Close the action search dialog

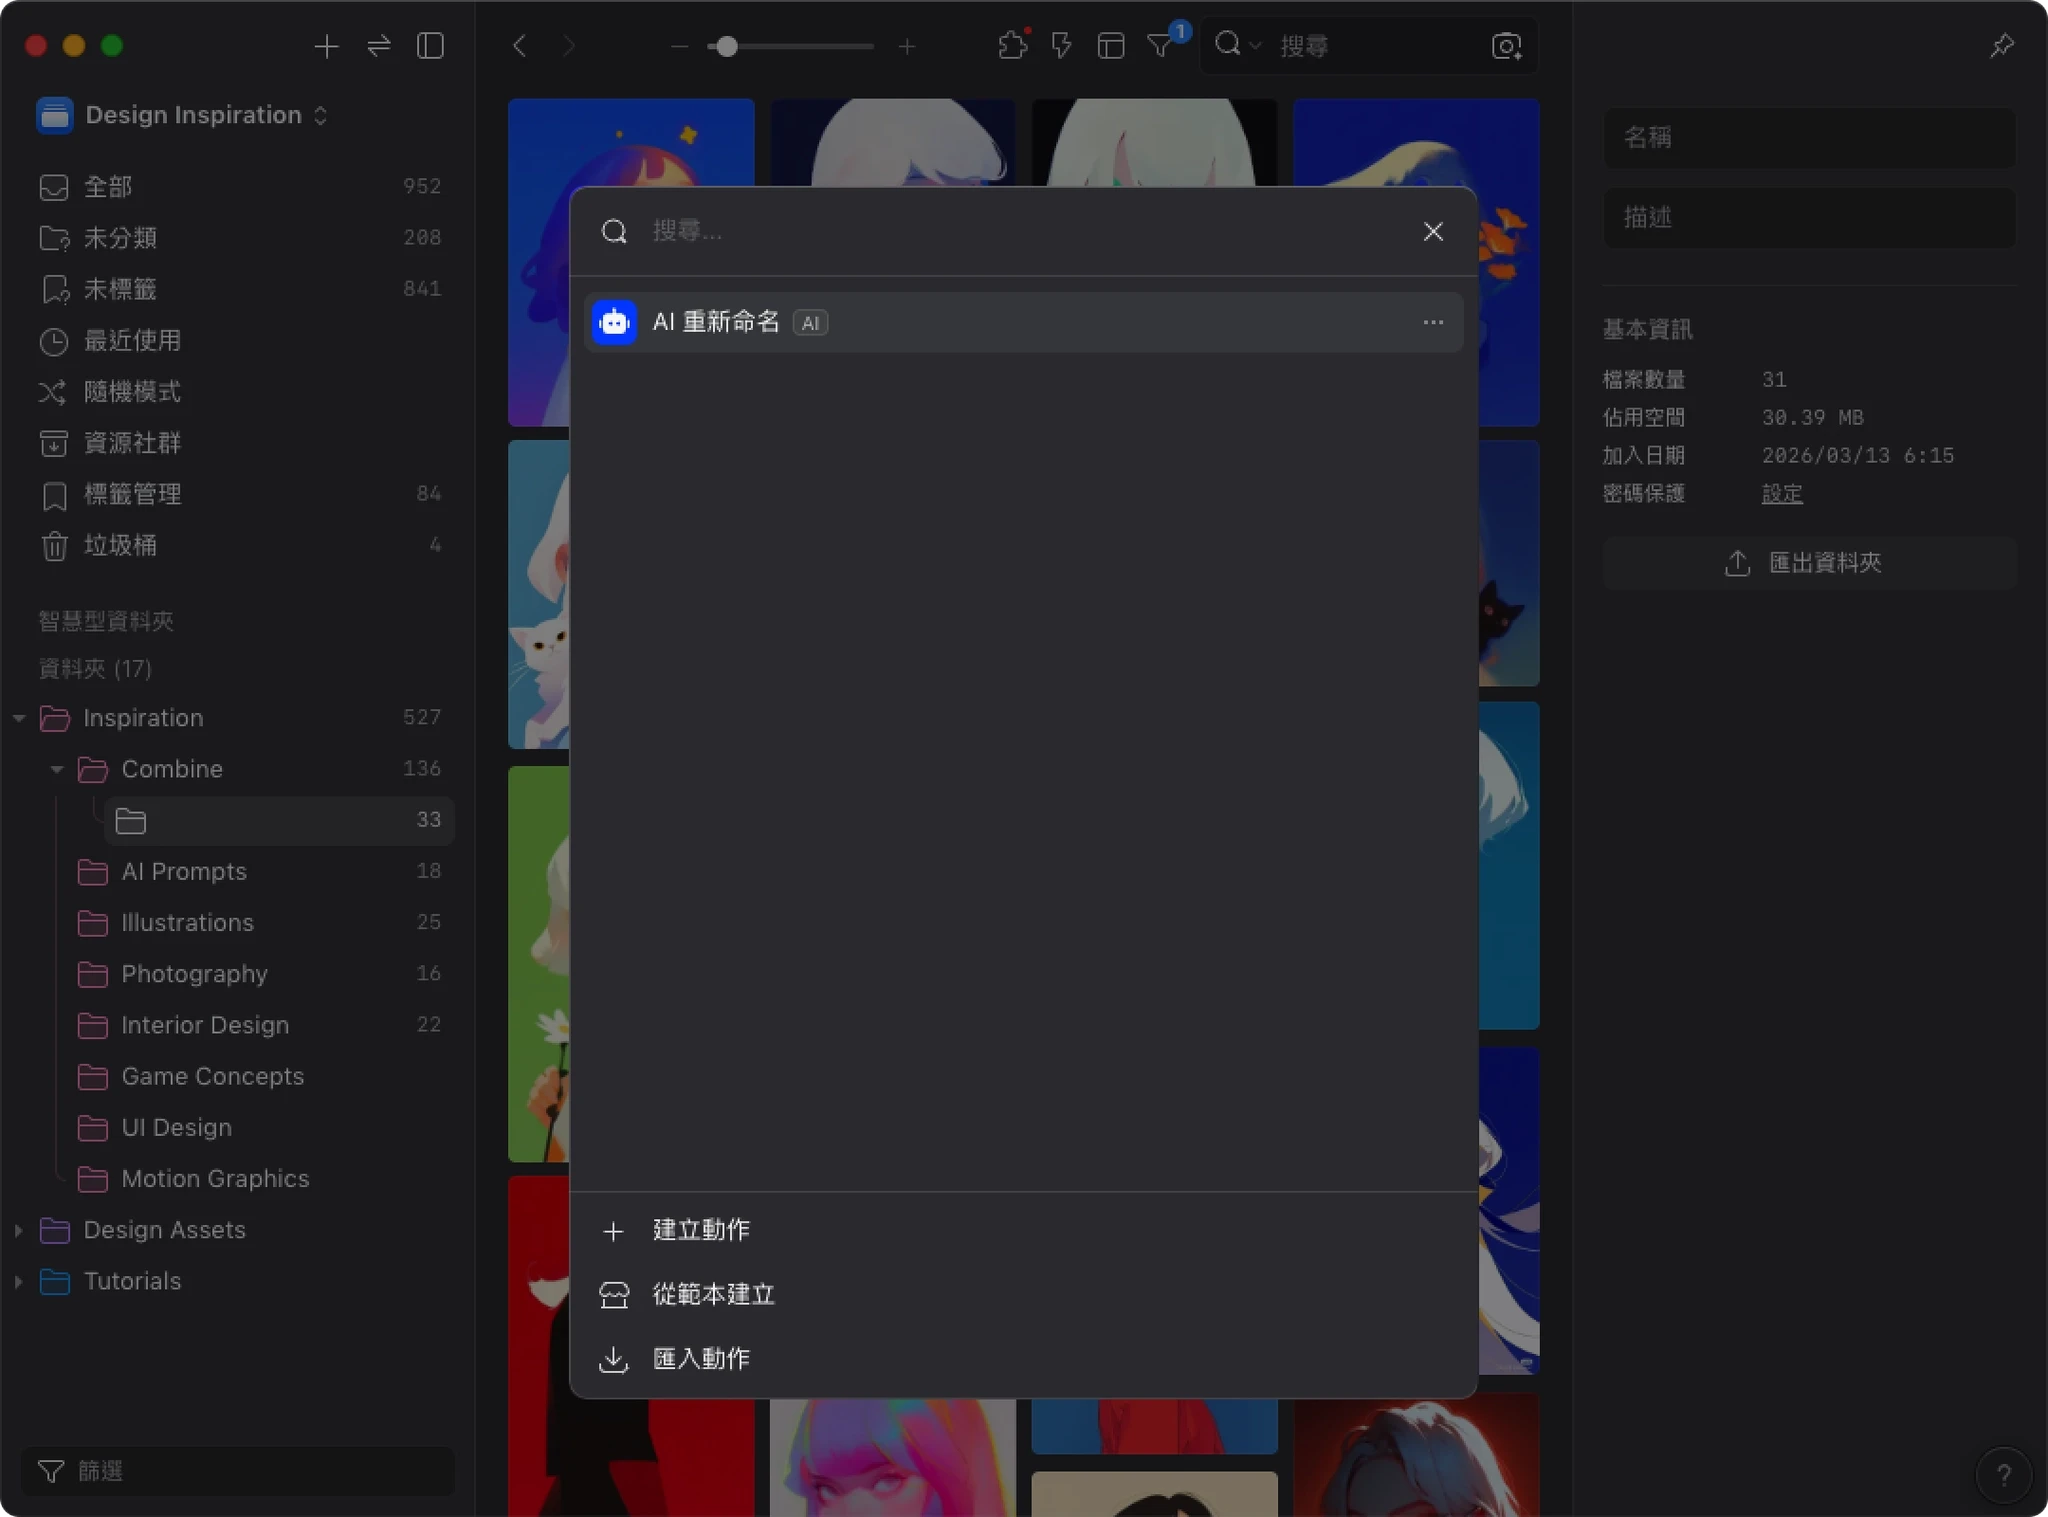pos(1432,232)
